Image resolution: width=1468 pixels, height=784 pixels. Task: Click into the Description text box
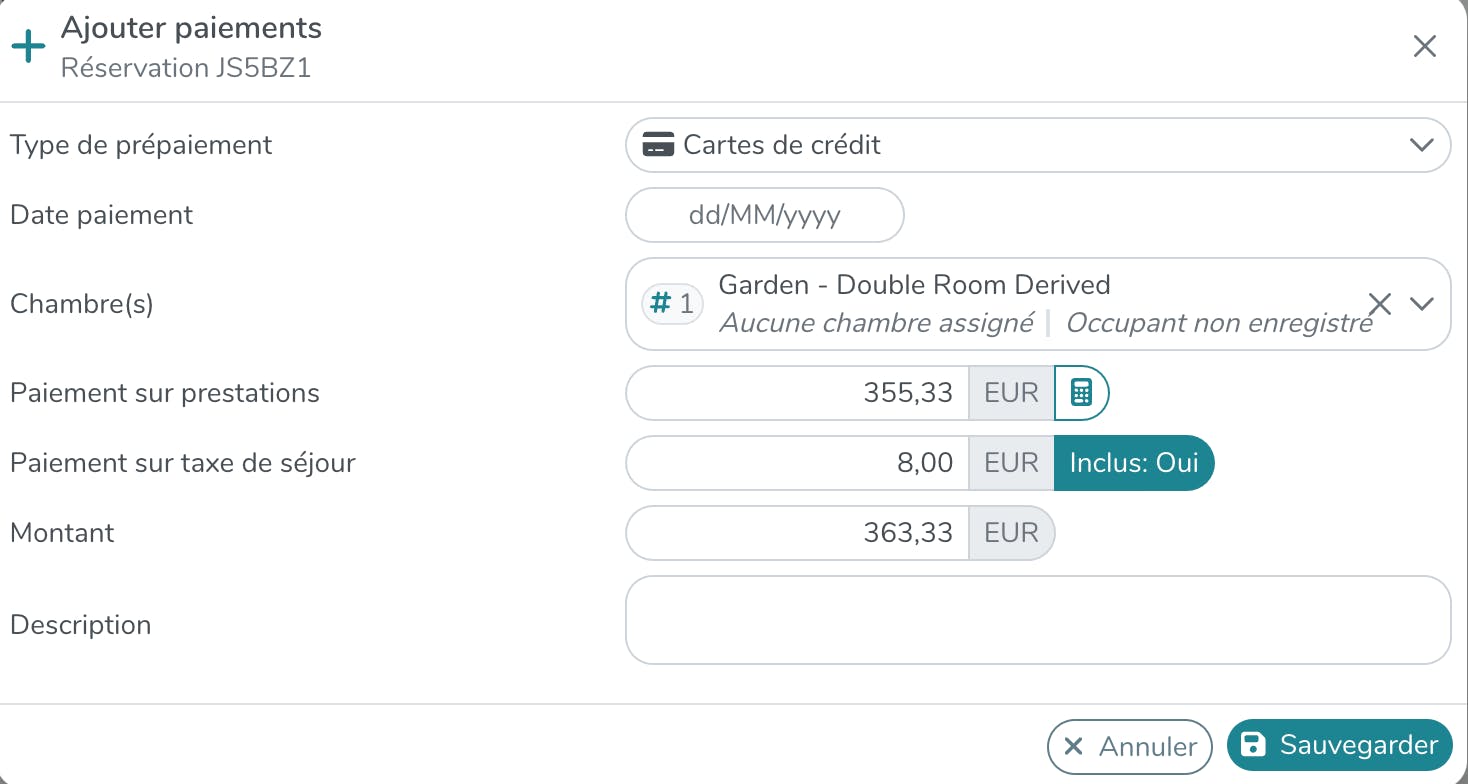(1037, 620)
